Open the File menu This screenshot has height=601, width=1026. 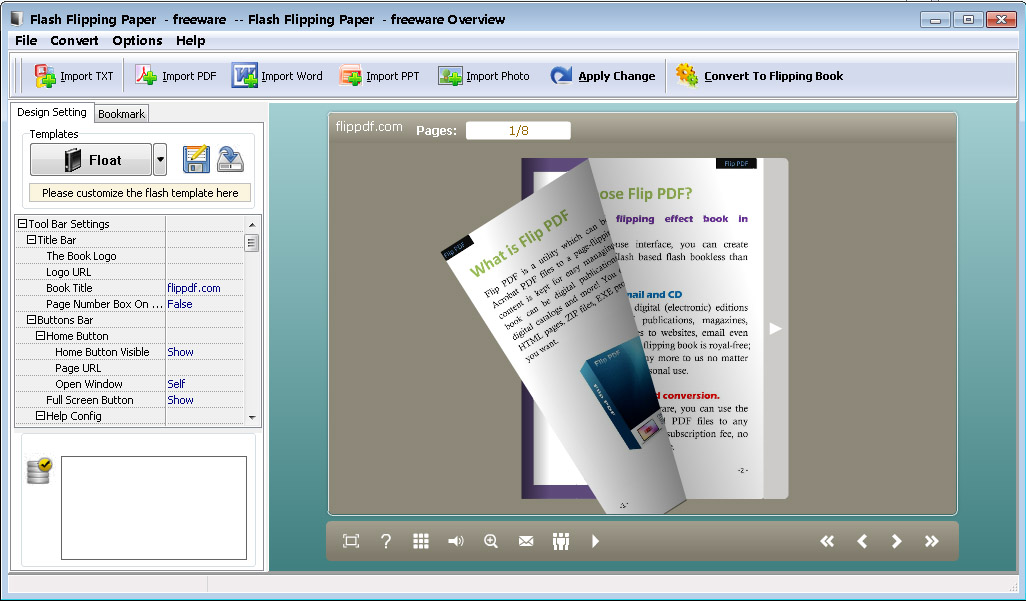[26, 41]
